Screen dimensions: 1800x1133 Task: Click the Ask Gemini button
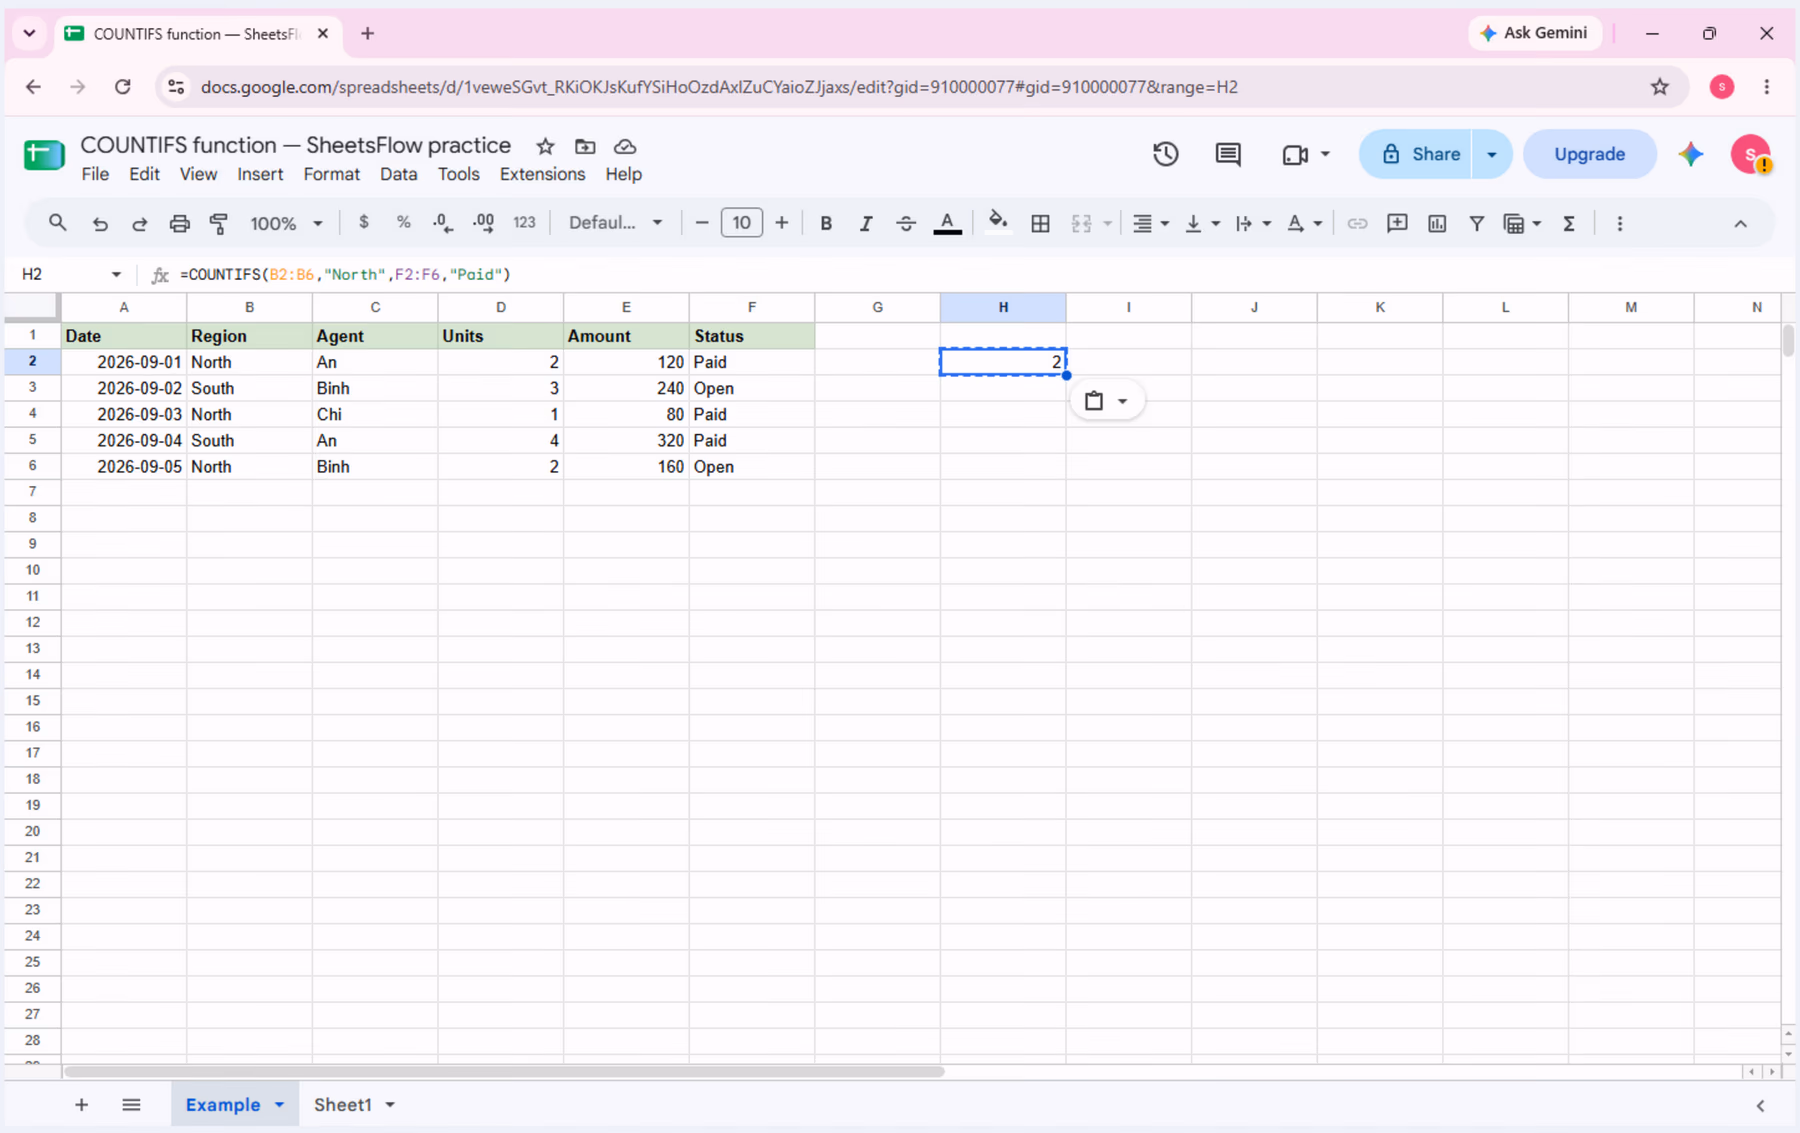(1534, 33)
